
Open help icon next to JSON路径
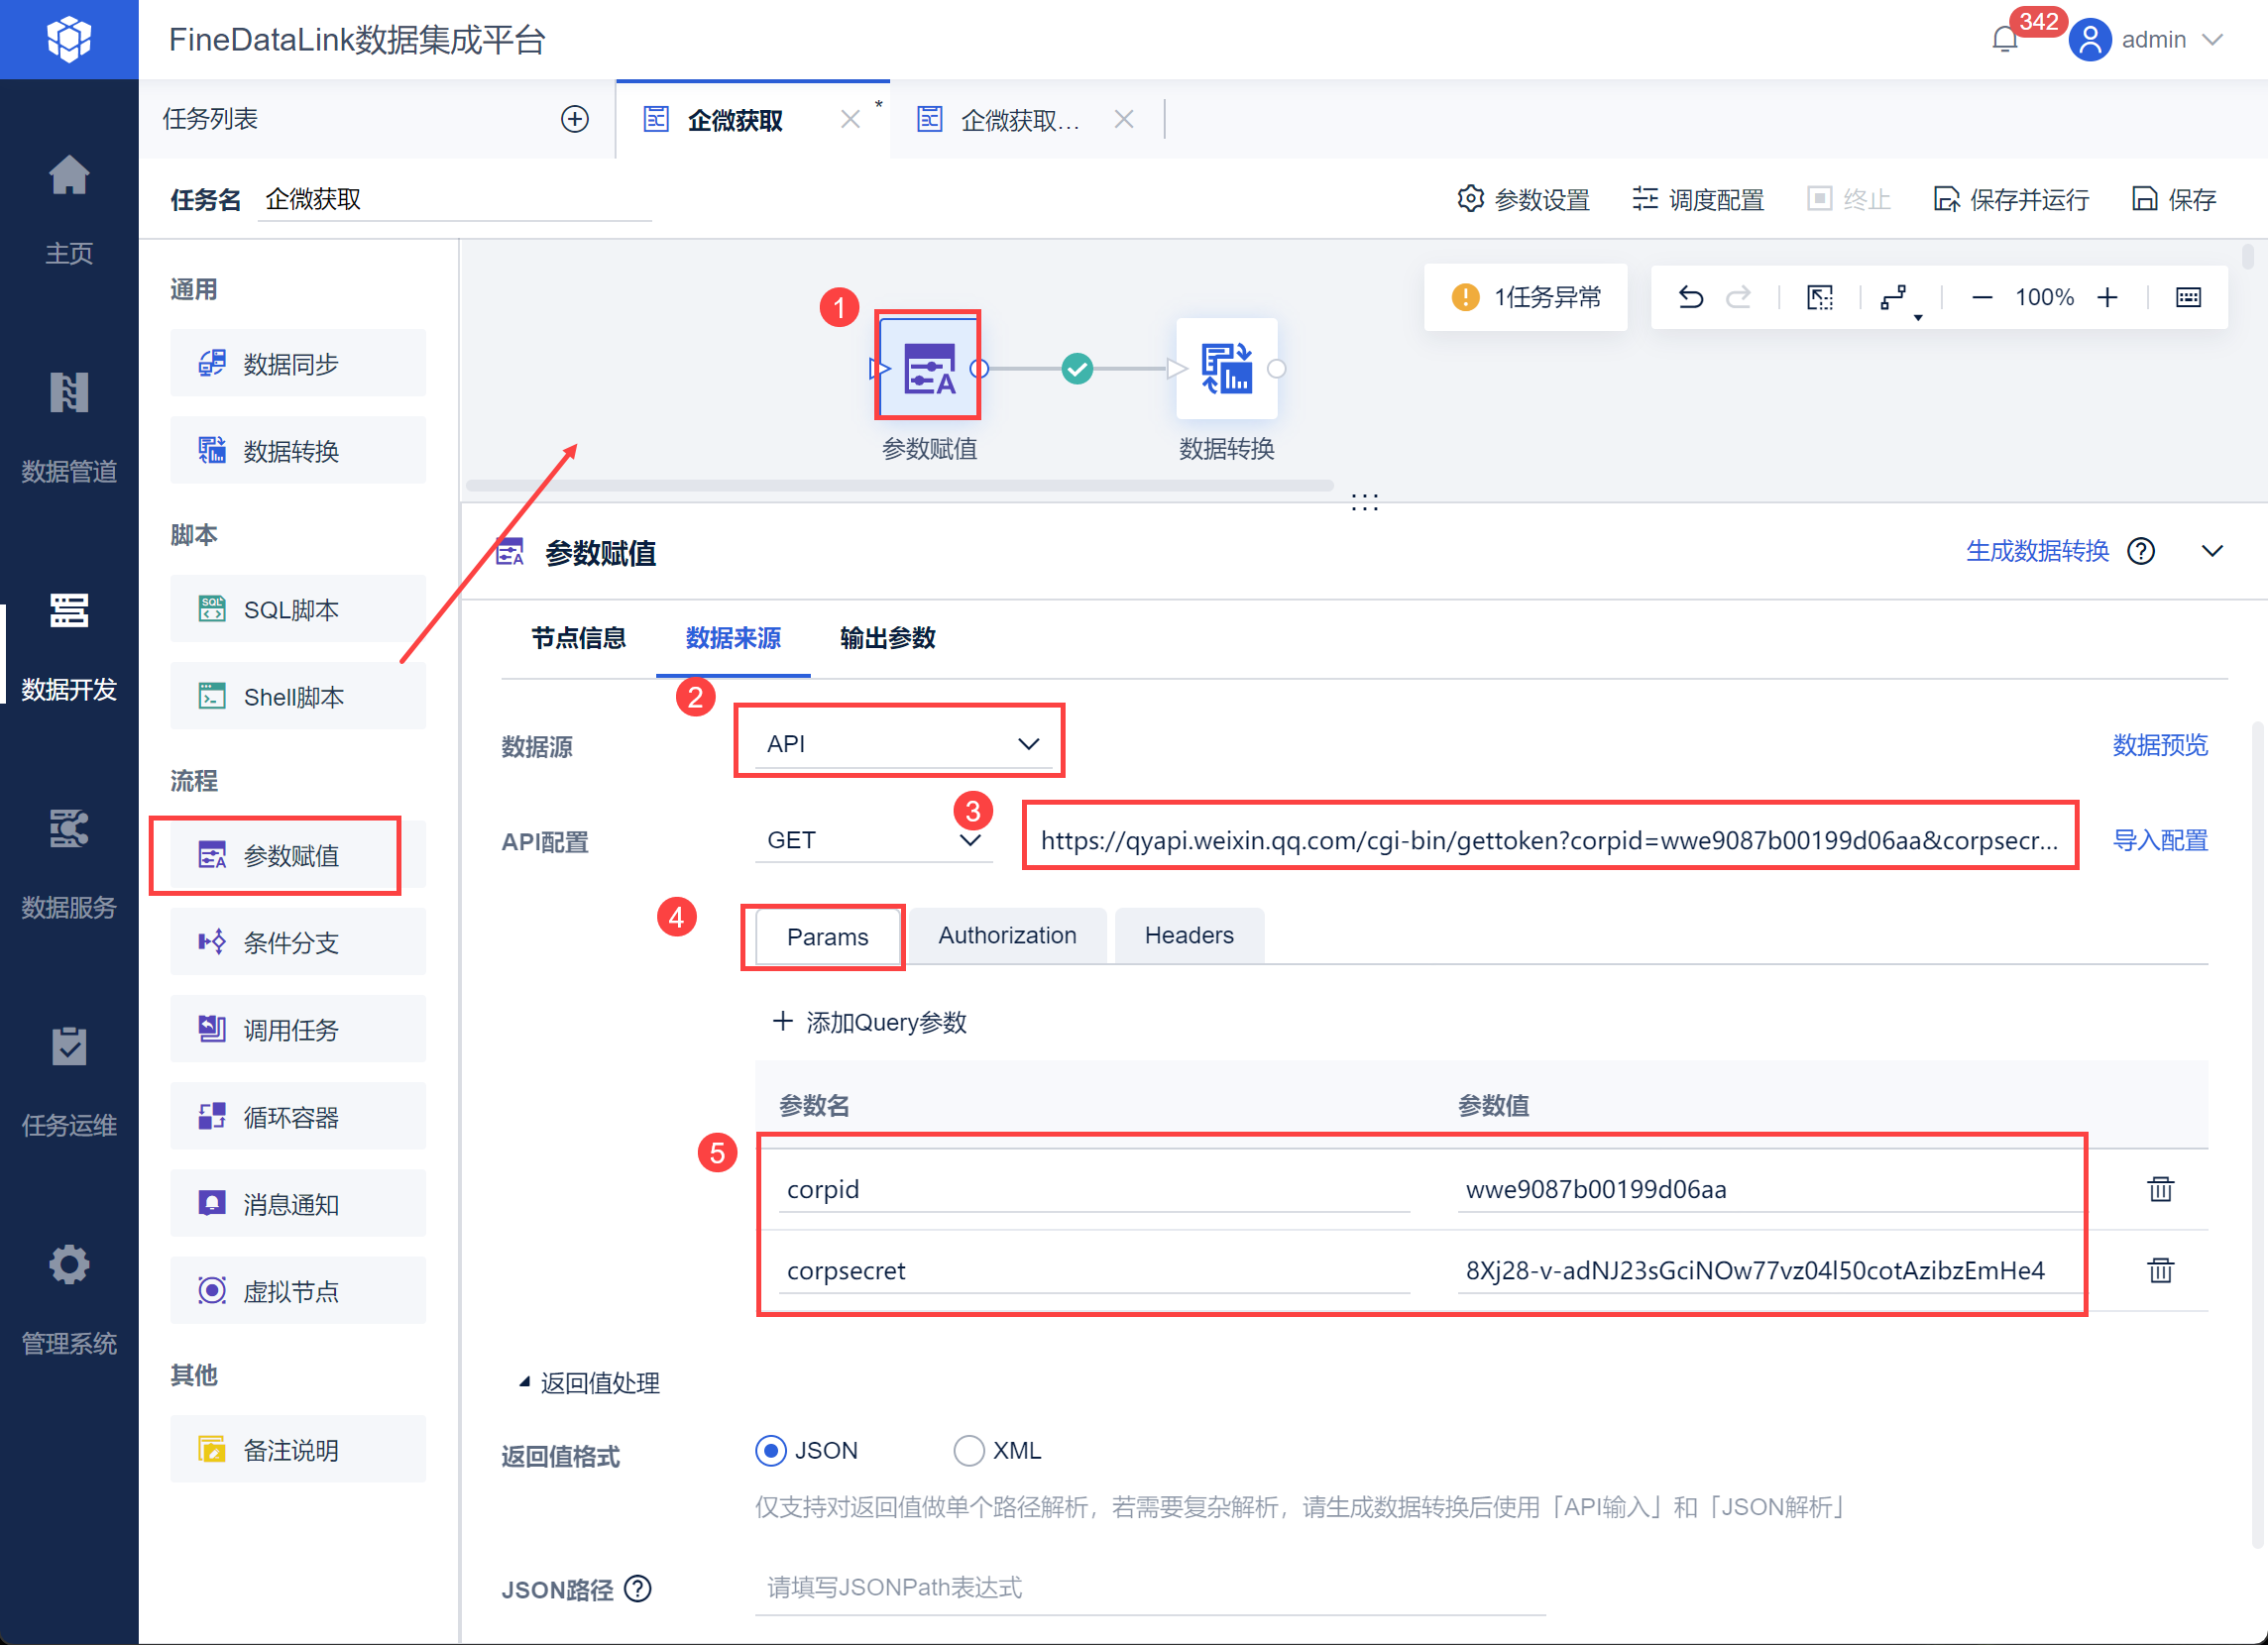(638, 1588)
